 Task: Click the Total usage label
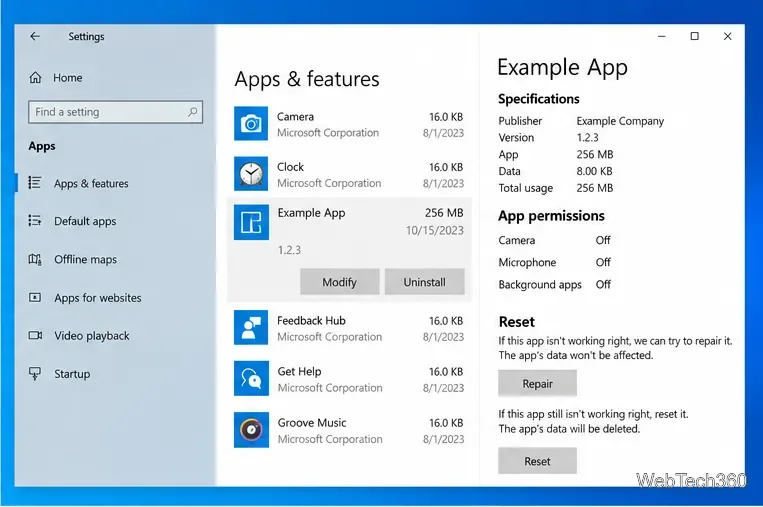[526, 188]
